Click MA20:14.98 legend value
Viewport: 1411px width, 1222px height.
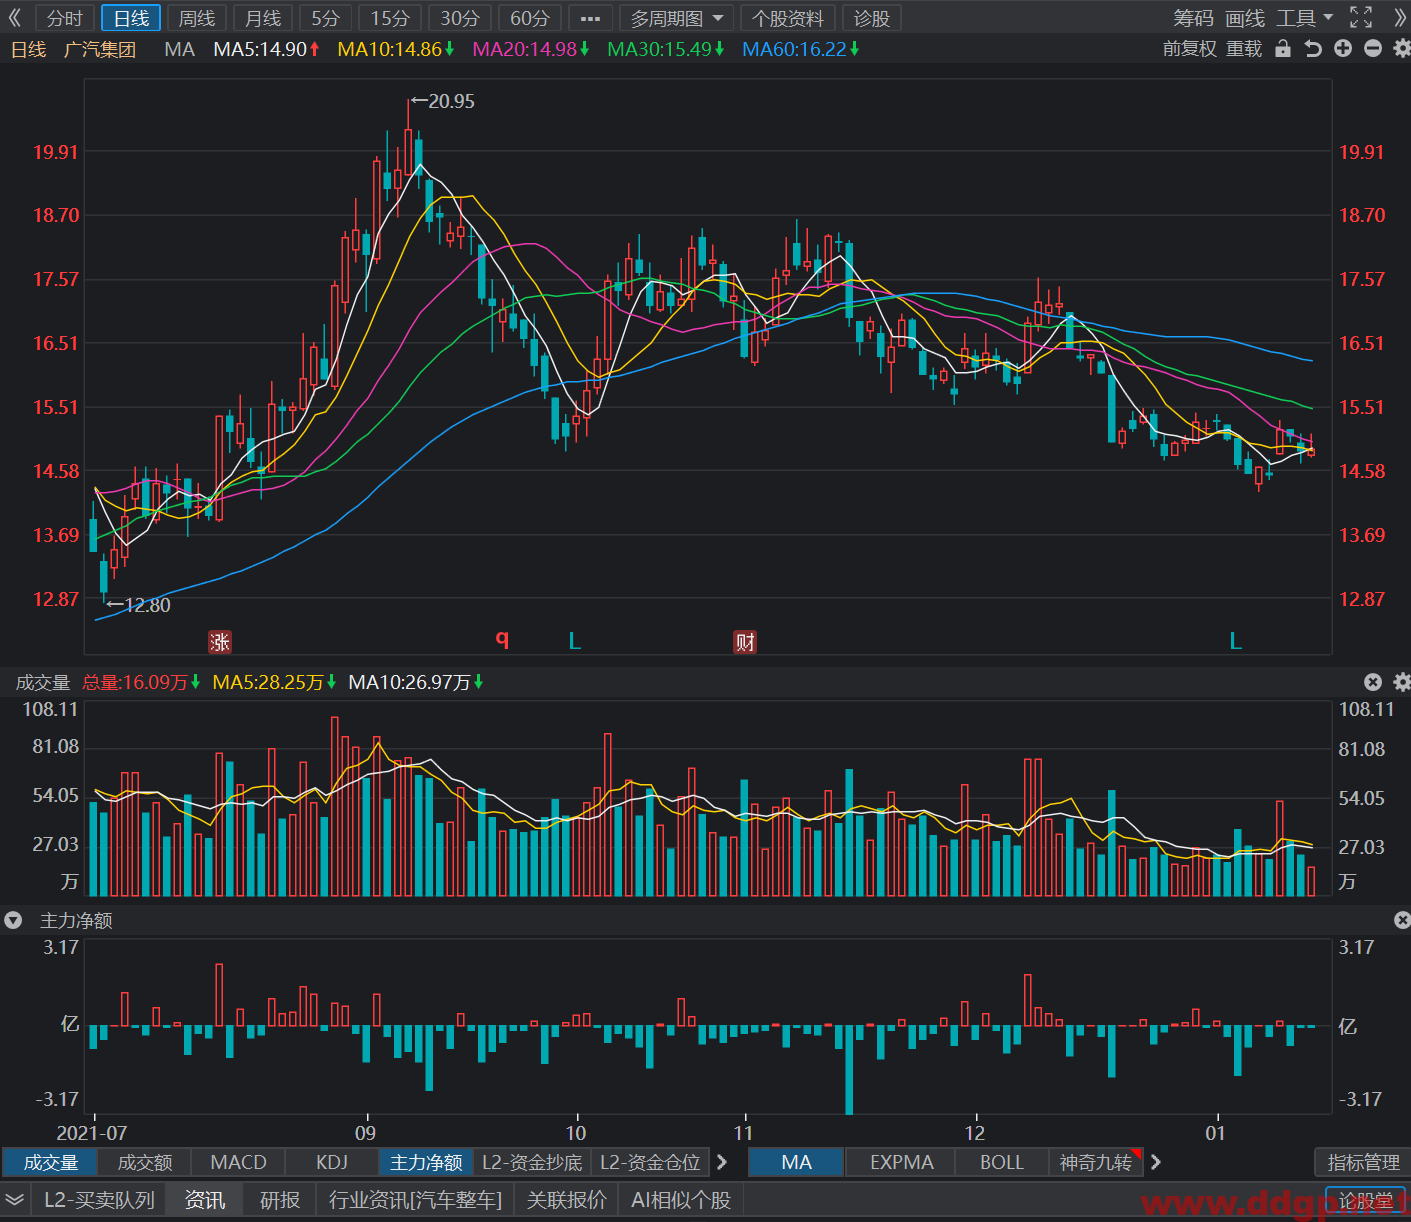[x=531, y=49]
